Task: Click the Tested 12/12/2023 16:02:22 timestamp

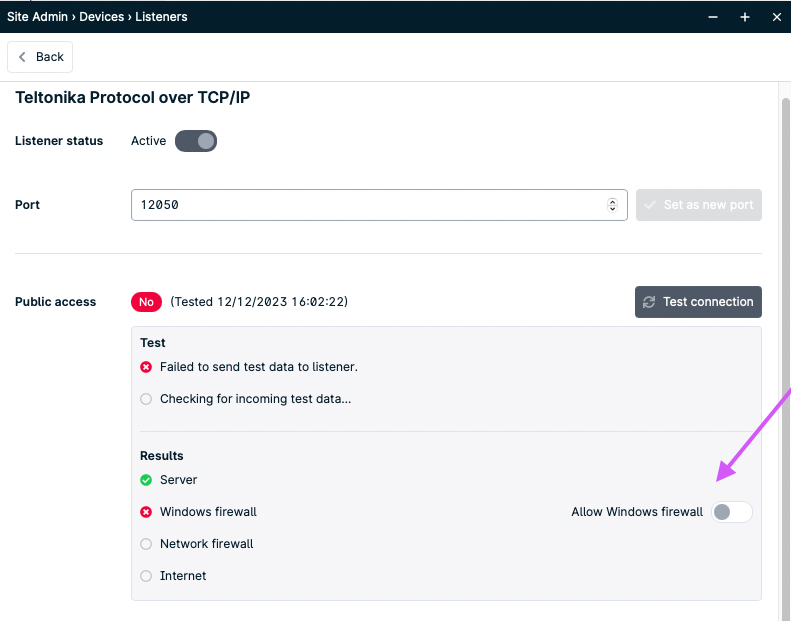Action: (x=259, y=302)
